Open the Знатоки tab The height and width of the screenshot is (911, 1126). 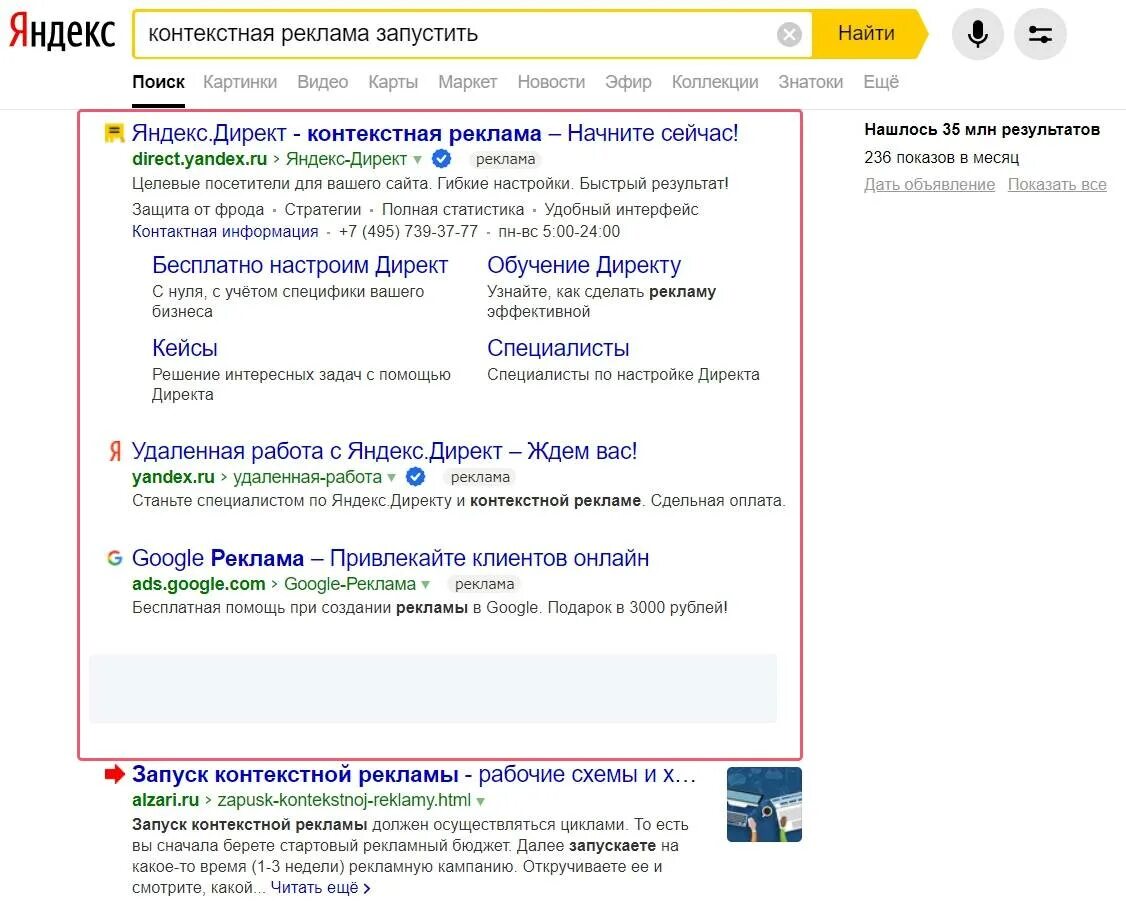(x=811, y=82)
